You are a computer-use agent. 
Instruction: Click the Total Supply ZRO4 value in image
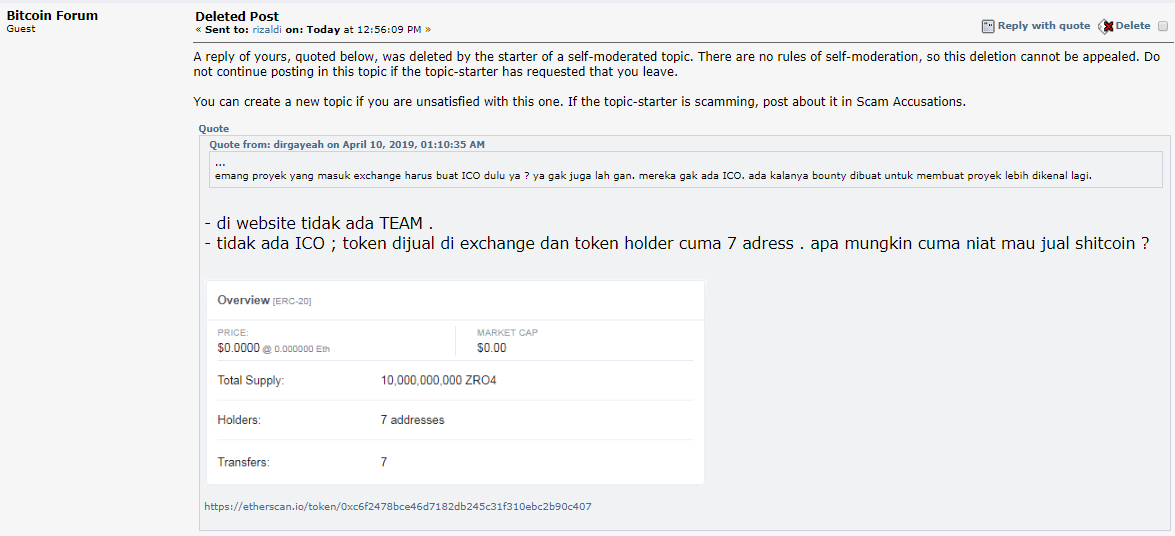[x=438, y=380]
